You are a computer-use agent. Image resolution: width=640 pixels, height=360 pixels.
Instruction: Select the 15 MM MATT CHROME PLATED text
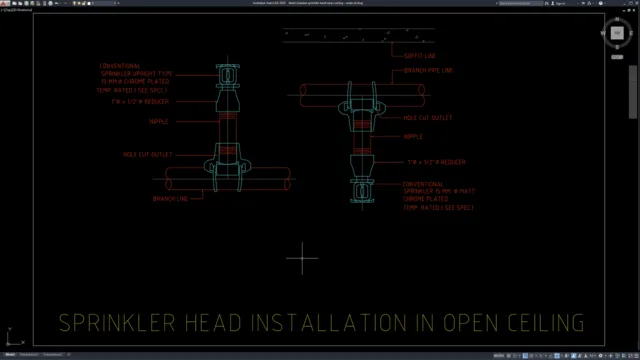point(439,195)
